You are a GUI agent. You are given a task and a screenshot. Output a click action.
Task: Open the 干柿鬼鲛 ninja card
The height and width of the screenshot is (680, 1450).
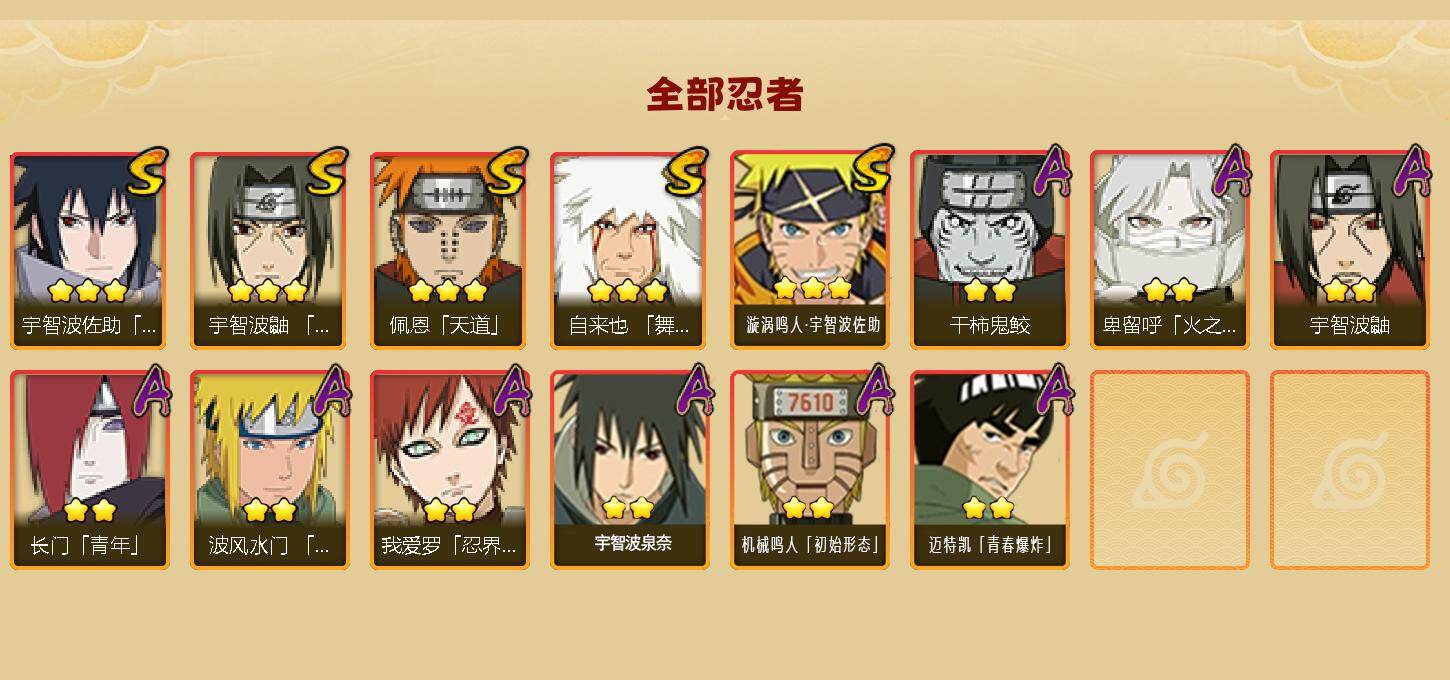[989, 250]
